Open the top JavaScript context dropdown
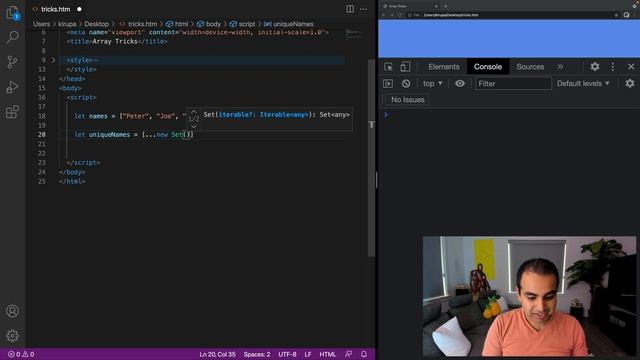This screenshot has width=640, height=360. [433, 84]
